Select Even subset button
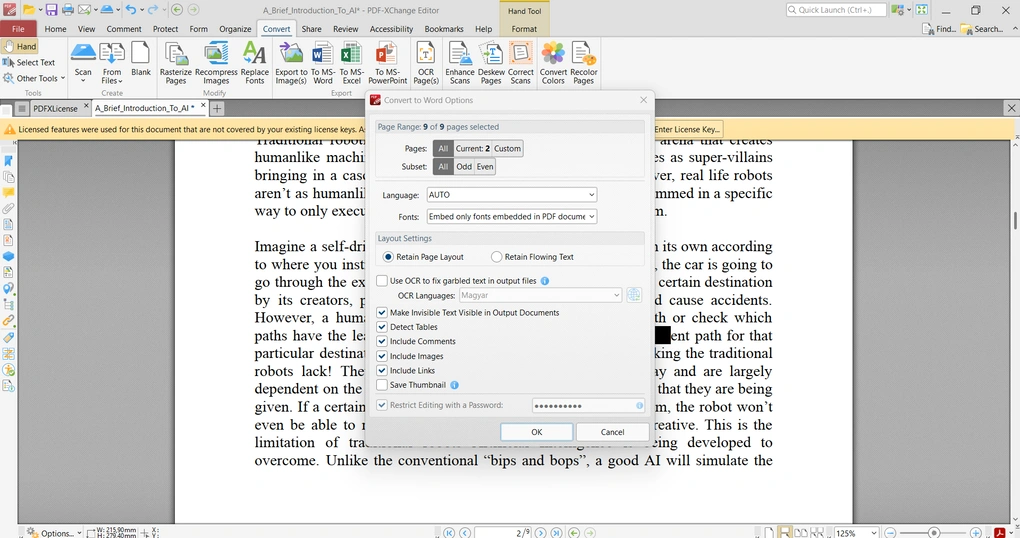This screenshot has height=538, width=1020. [485, 167]
